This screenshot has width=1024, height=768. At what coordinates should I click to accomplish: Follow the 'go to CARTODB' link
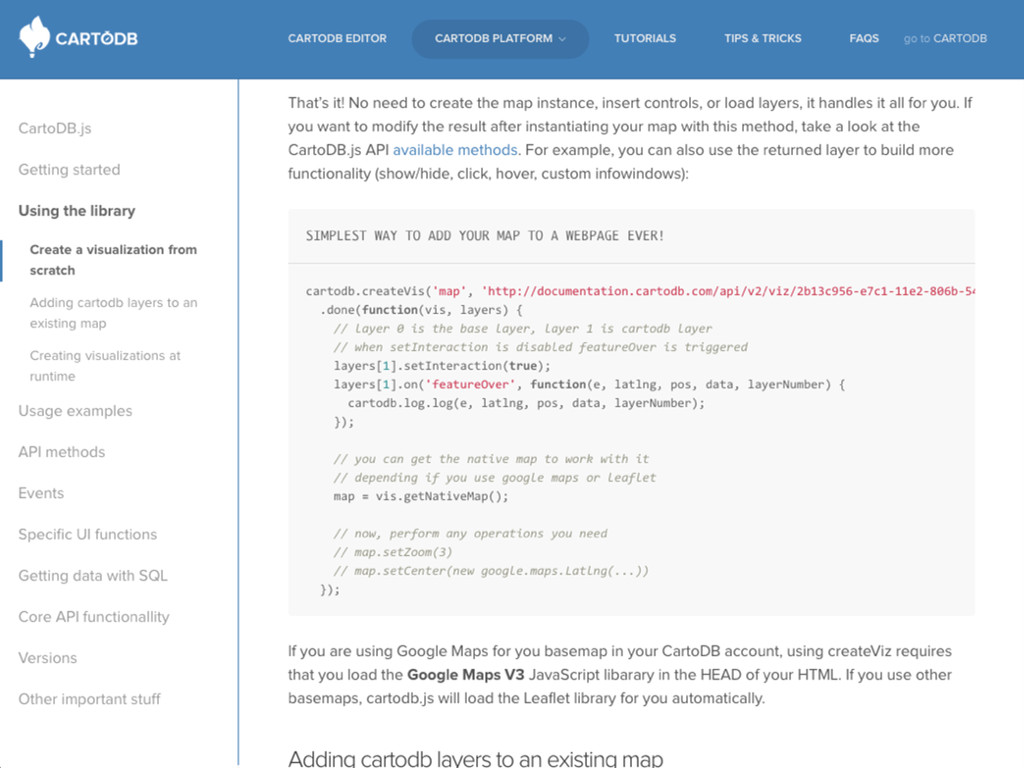coord(945,39)
